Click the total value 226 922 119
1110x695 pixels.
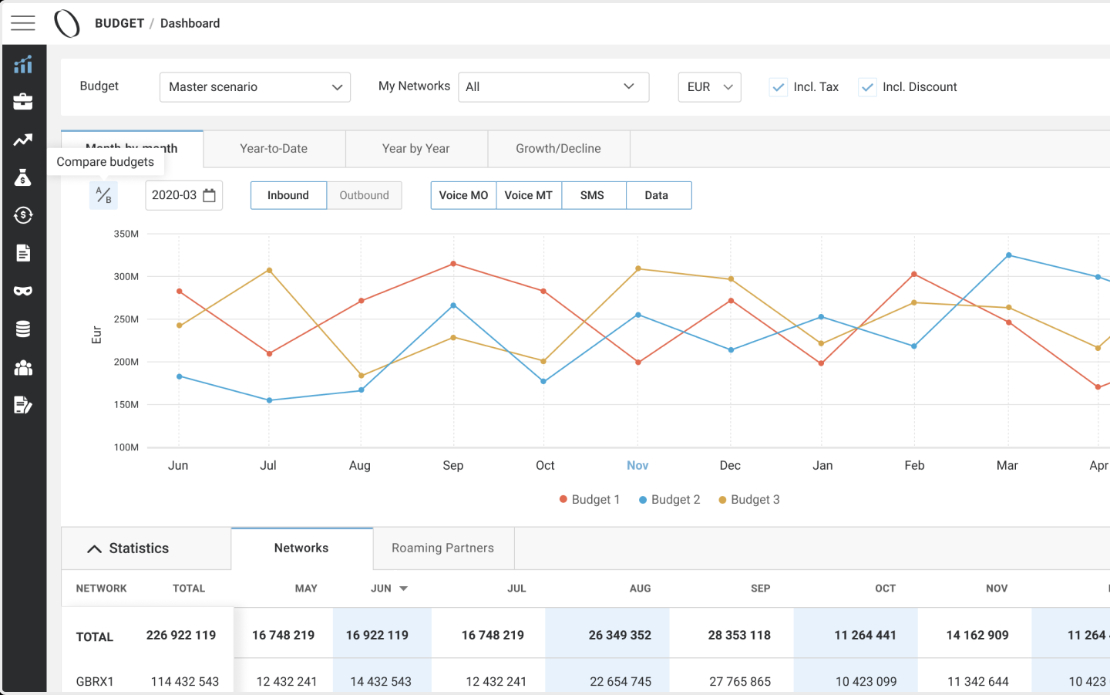pos(181,636)
